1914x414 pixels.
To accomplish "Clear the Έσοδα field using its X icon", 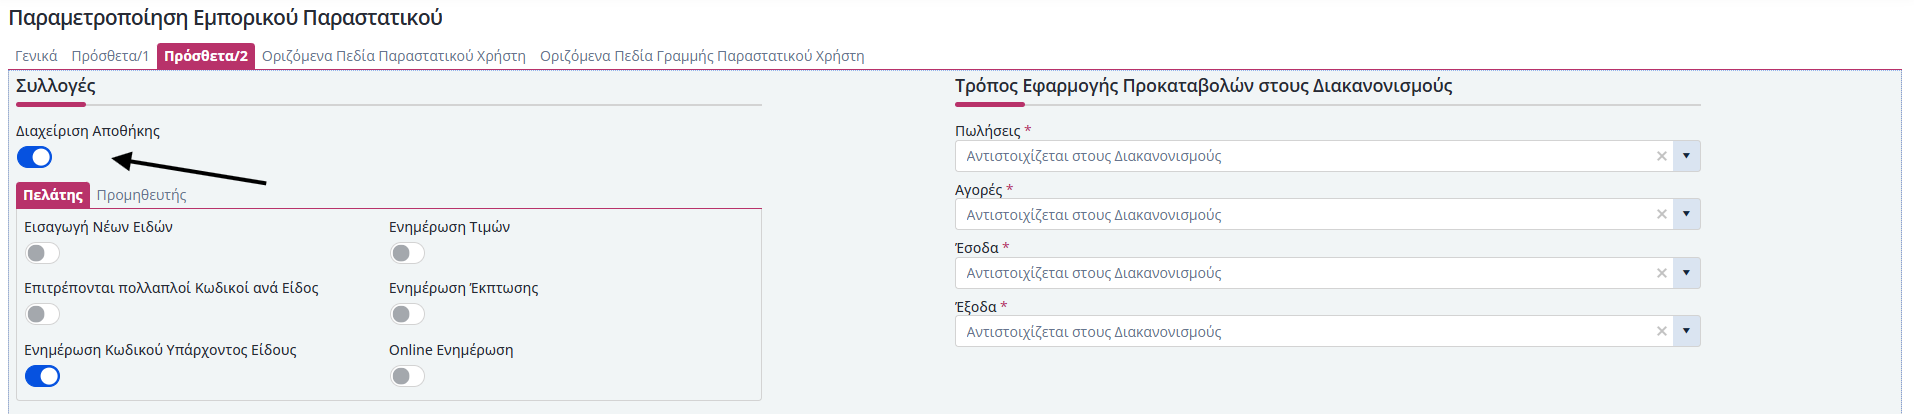I will 1661,273.
